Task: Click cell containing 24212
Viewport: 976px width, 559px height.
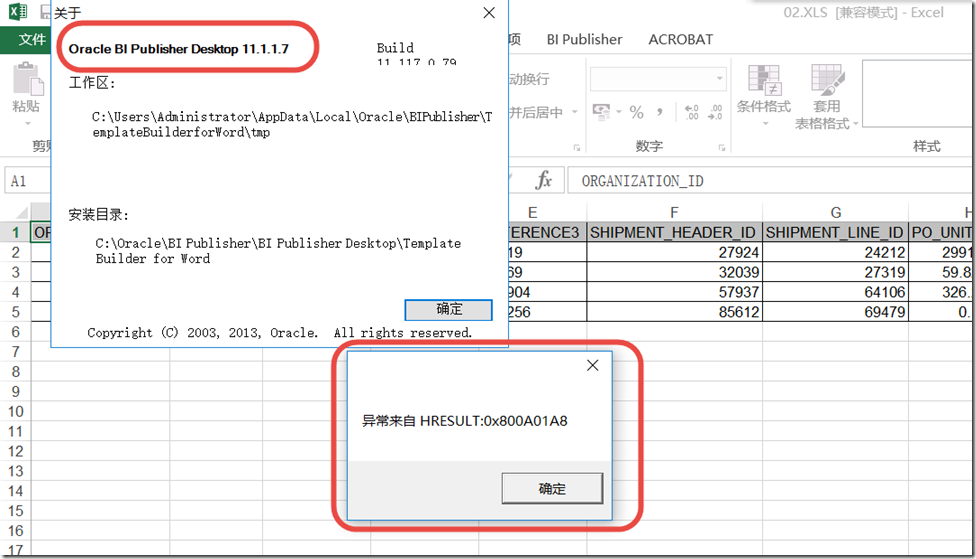Action: click(x=835, y=252)
